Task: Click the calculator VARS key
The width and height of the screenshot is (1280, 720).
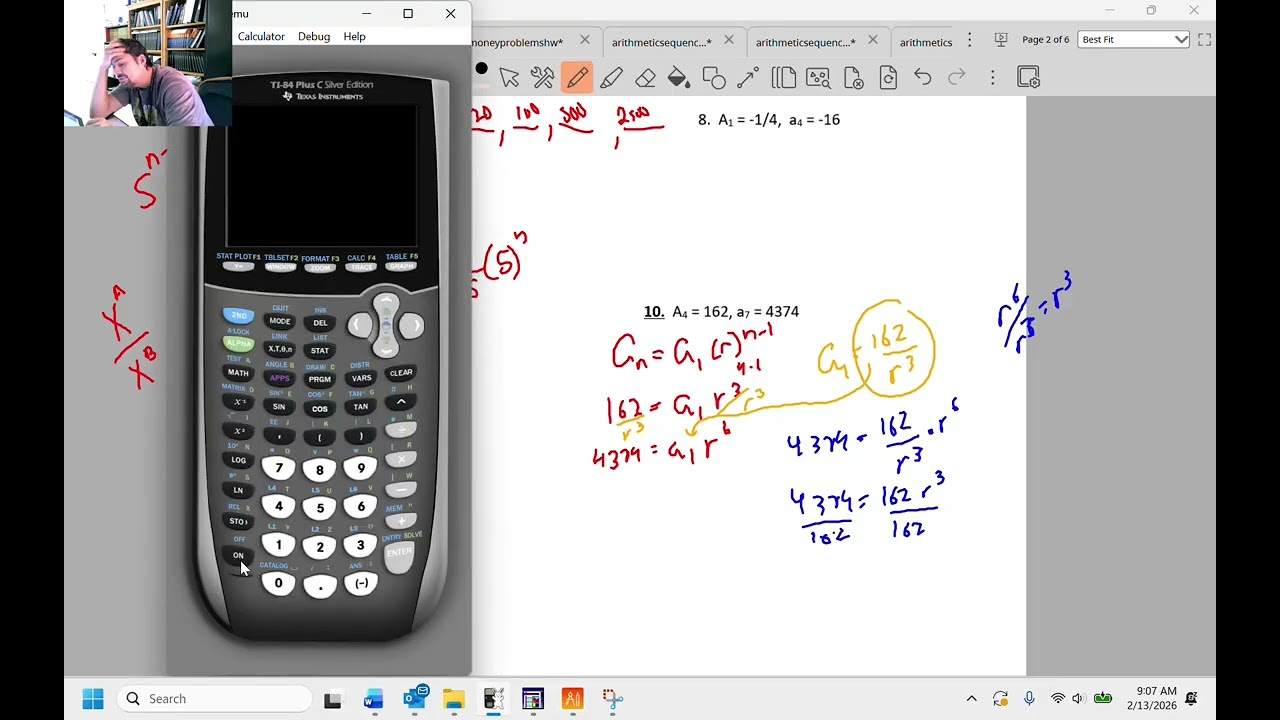Action: point(361,379)
